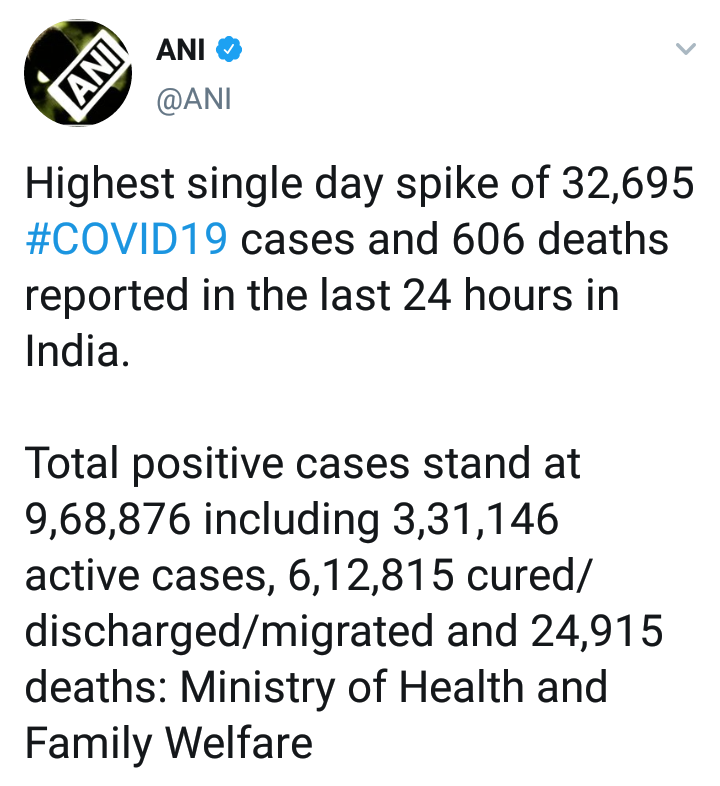720x786 pixels.
Task: Expand the tweet options chevron
Action: pyautogui.click(x=685, y=49)
